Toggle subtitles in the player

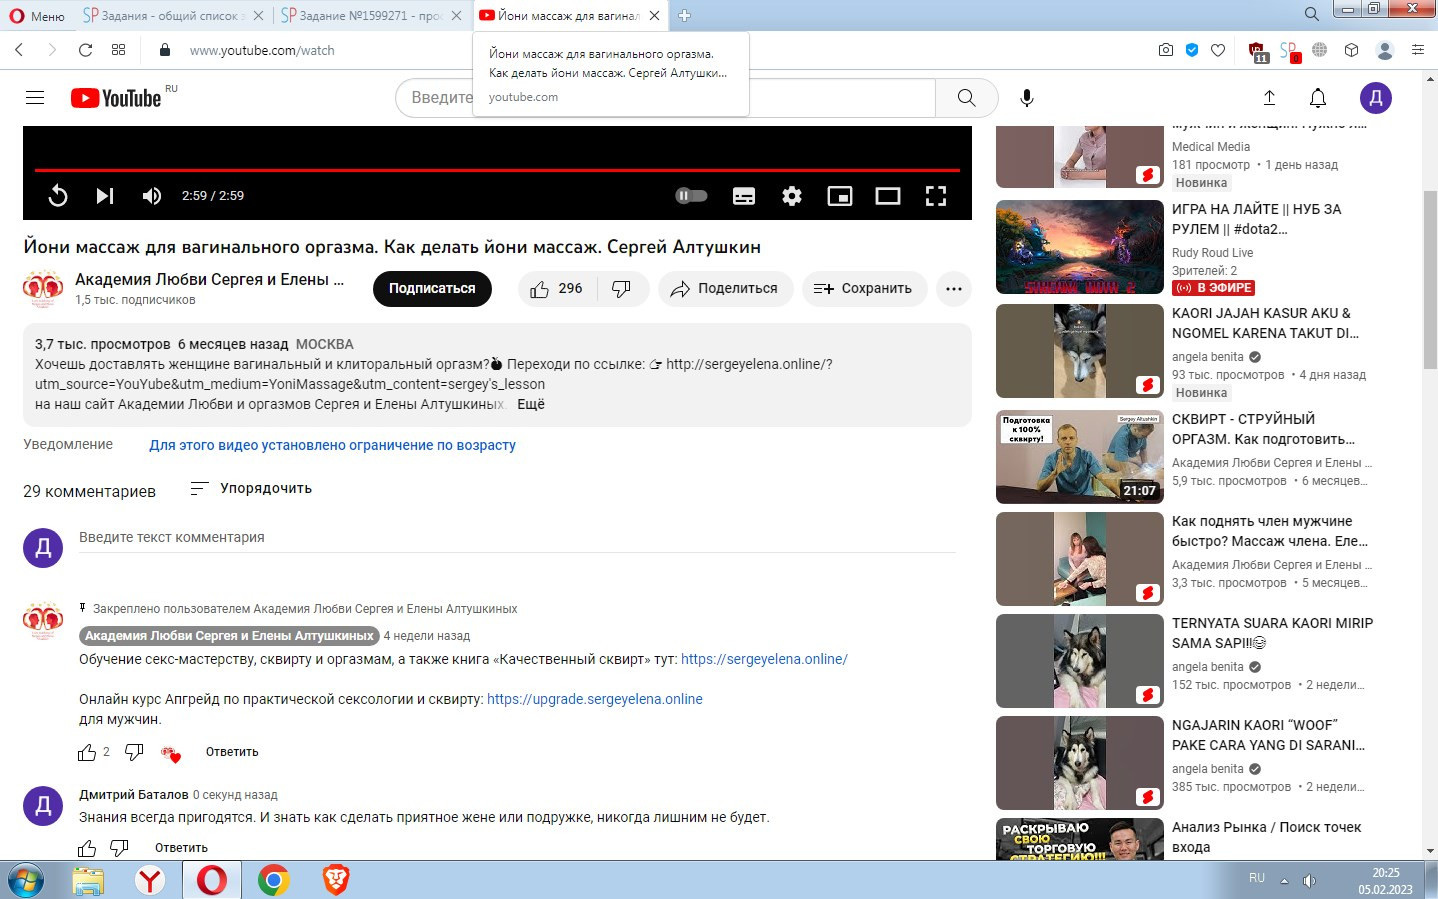click(x=744, y=196)
